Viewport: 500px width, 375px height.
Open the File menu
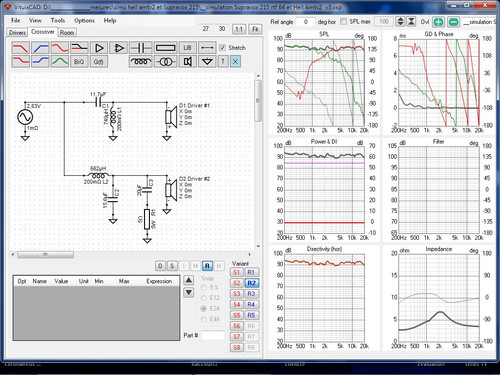(16, 20)
